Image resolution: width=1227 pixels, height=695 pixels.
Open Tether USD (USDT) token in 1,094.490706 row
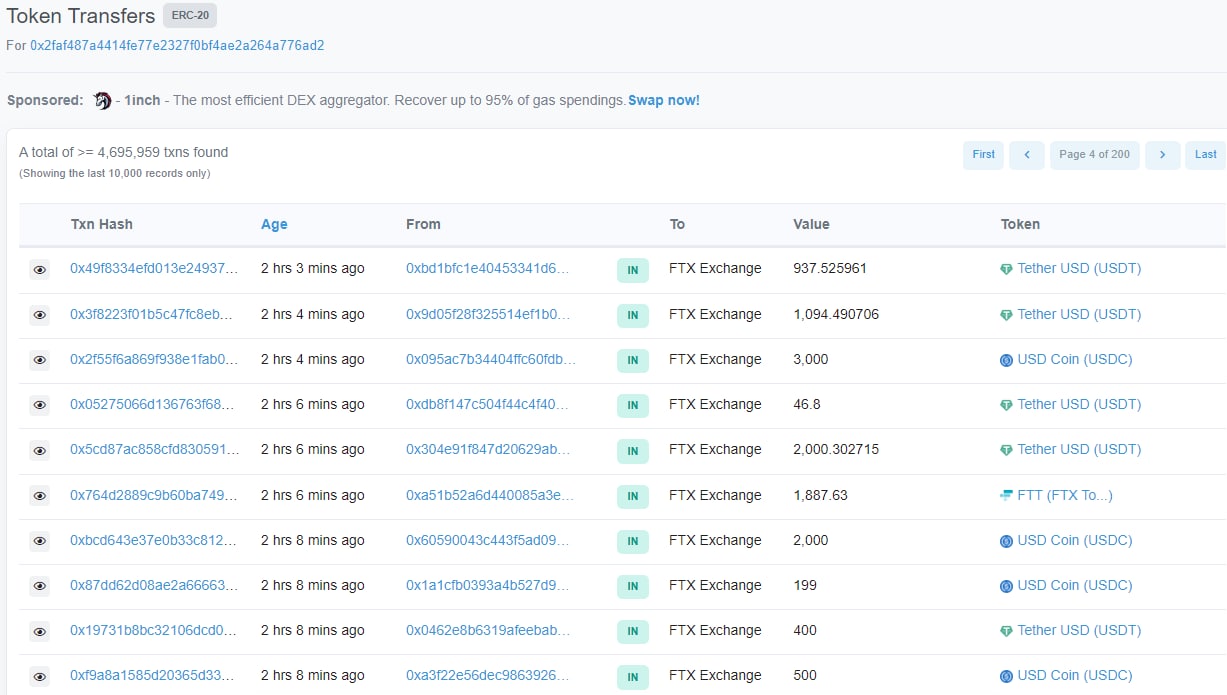pyautogui.click(x=1079, y=314)
